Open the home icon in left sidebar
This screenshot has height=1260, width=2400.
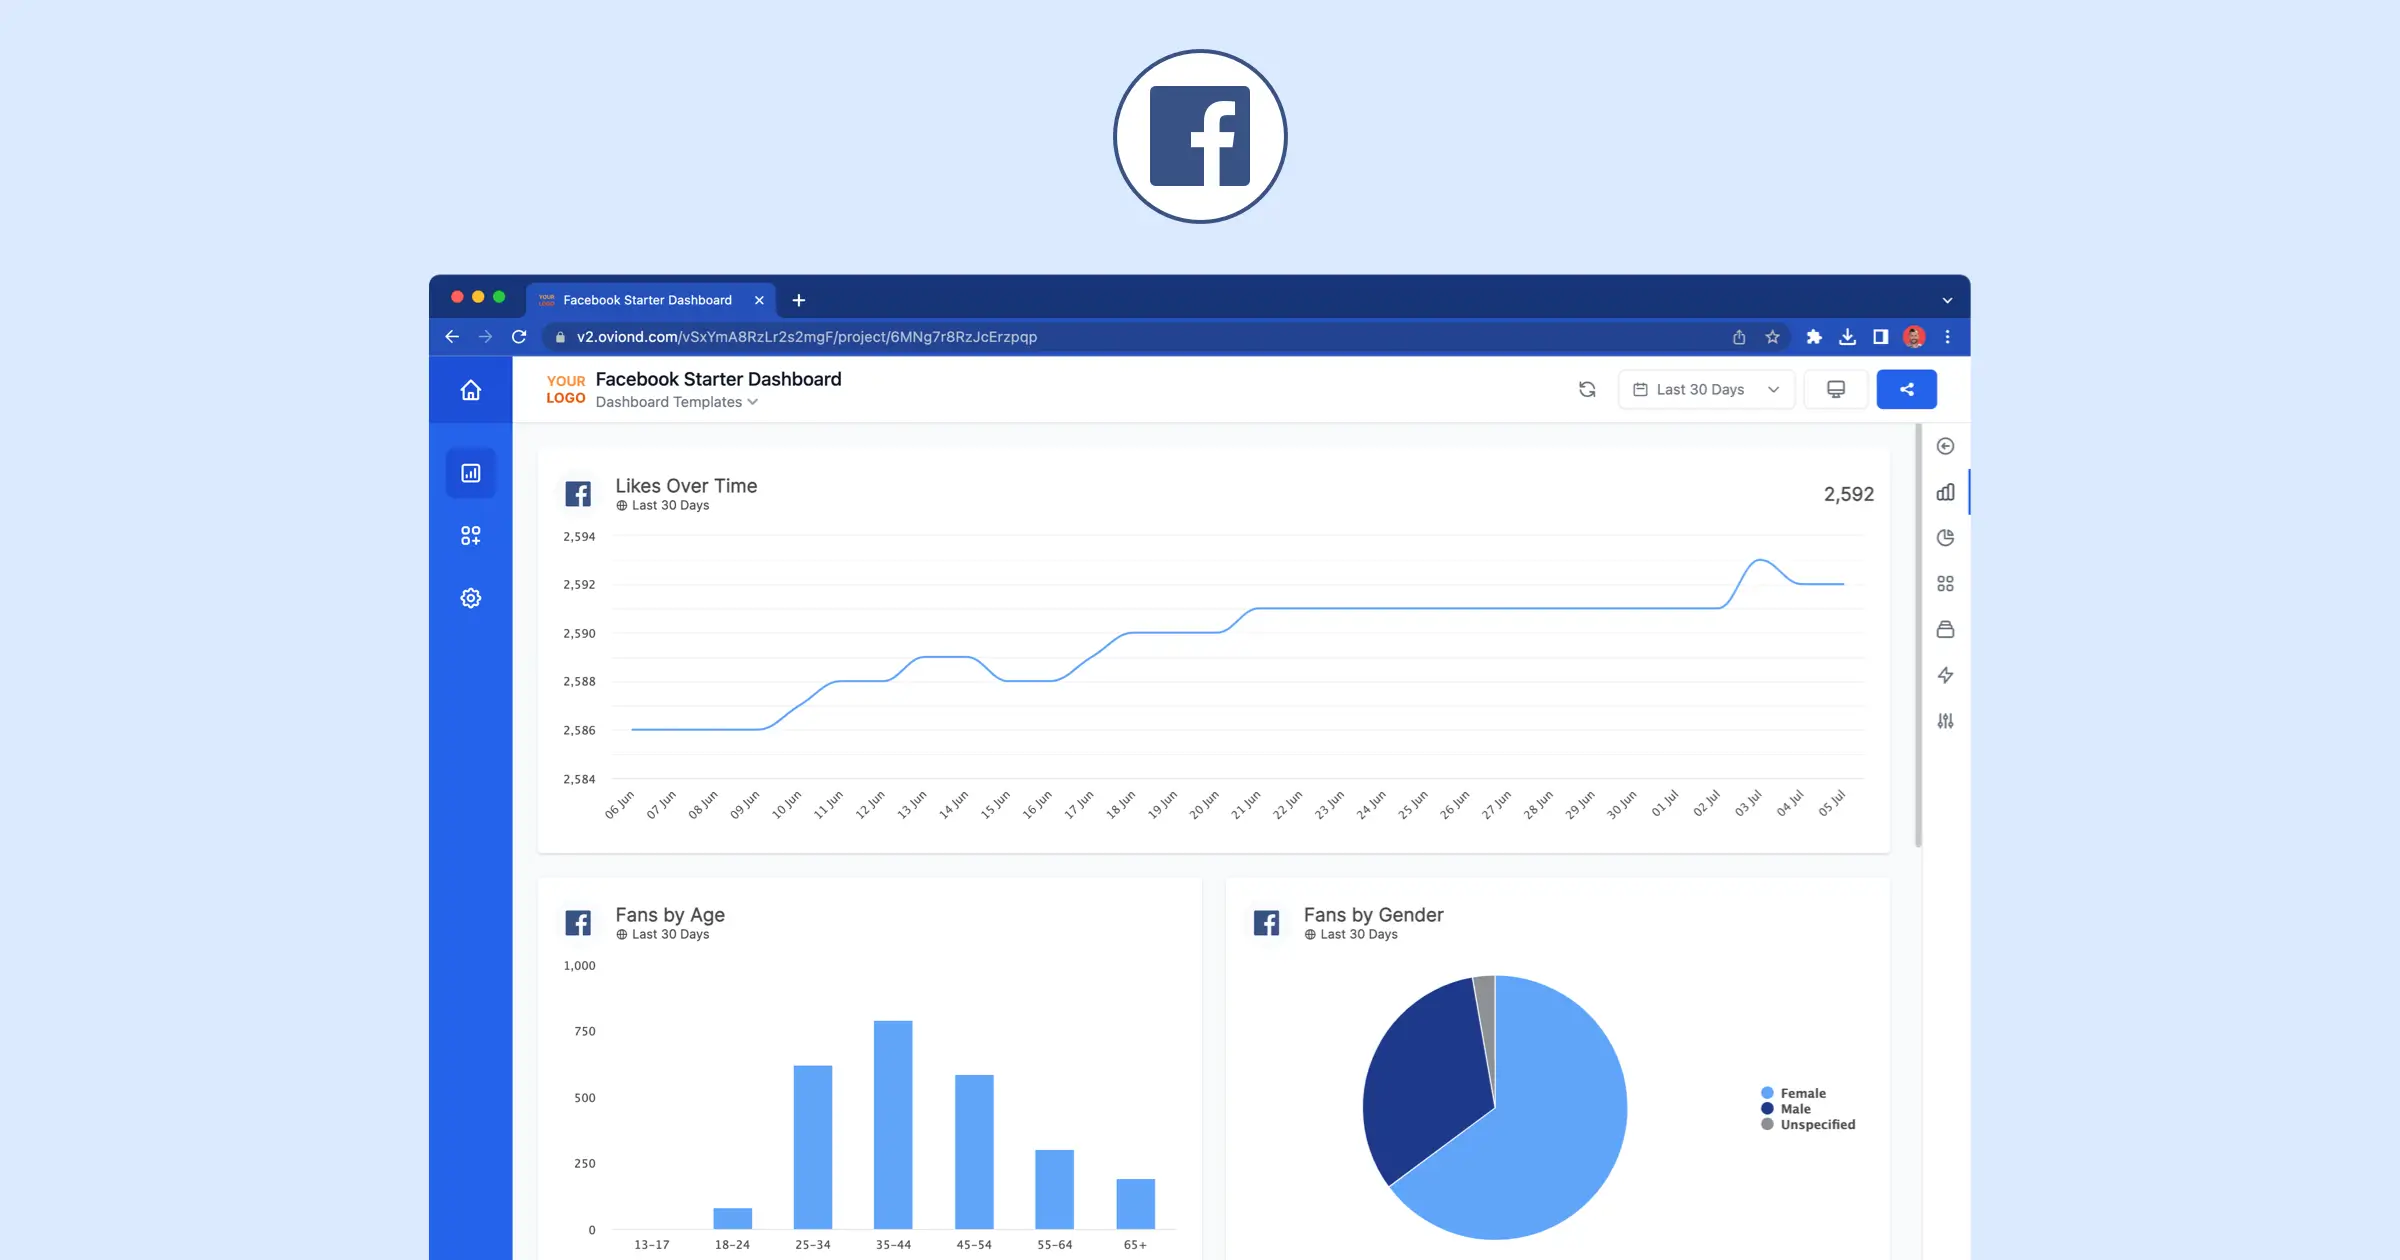(470, 390)
